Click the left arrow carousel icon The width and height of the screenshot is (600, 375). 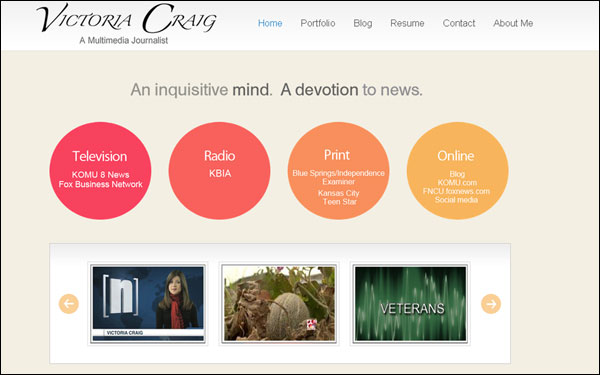[69, 304]
